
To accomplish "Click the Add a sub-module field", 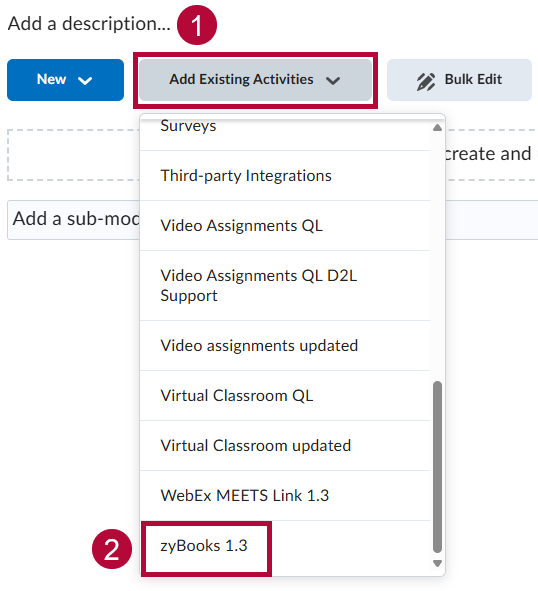I will click(x=272, y=220).
